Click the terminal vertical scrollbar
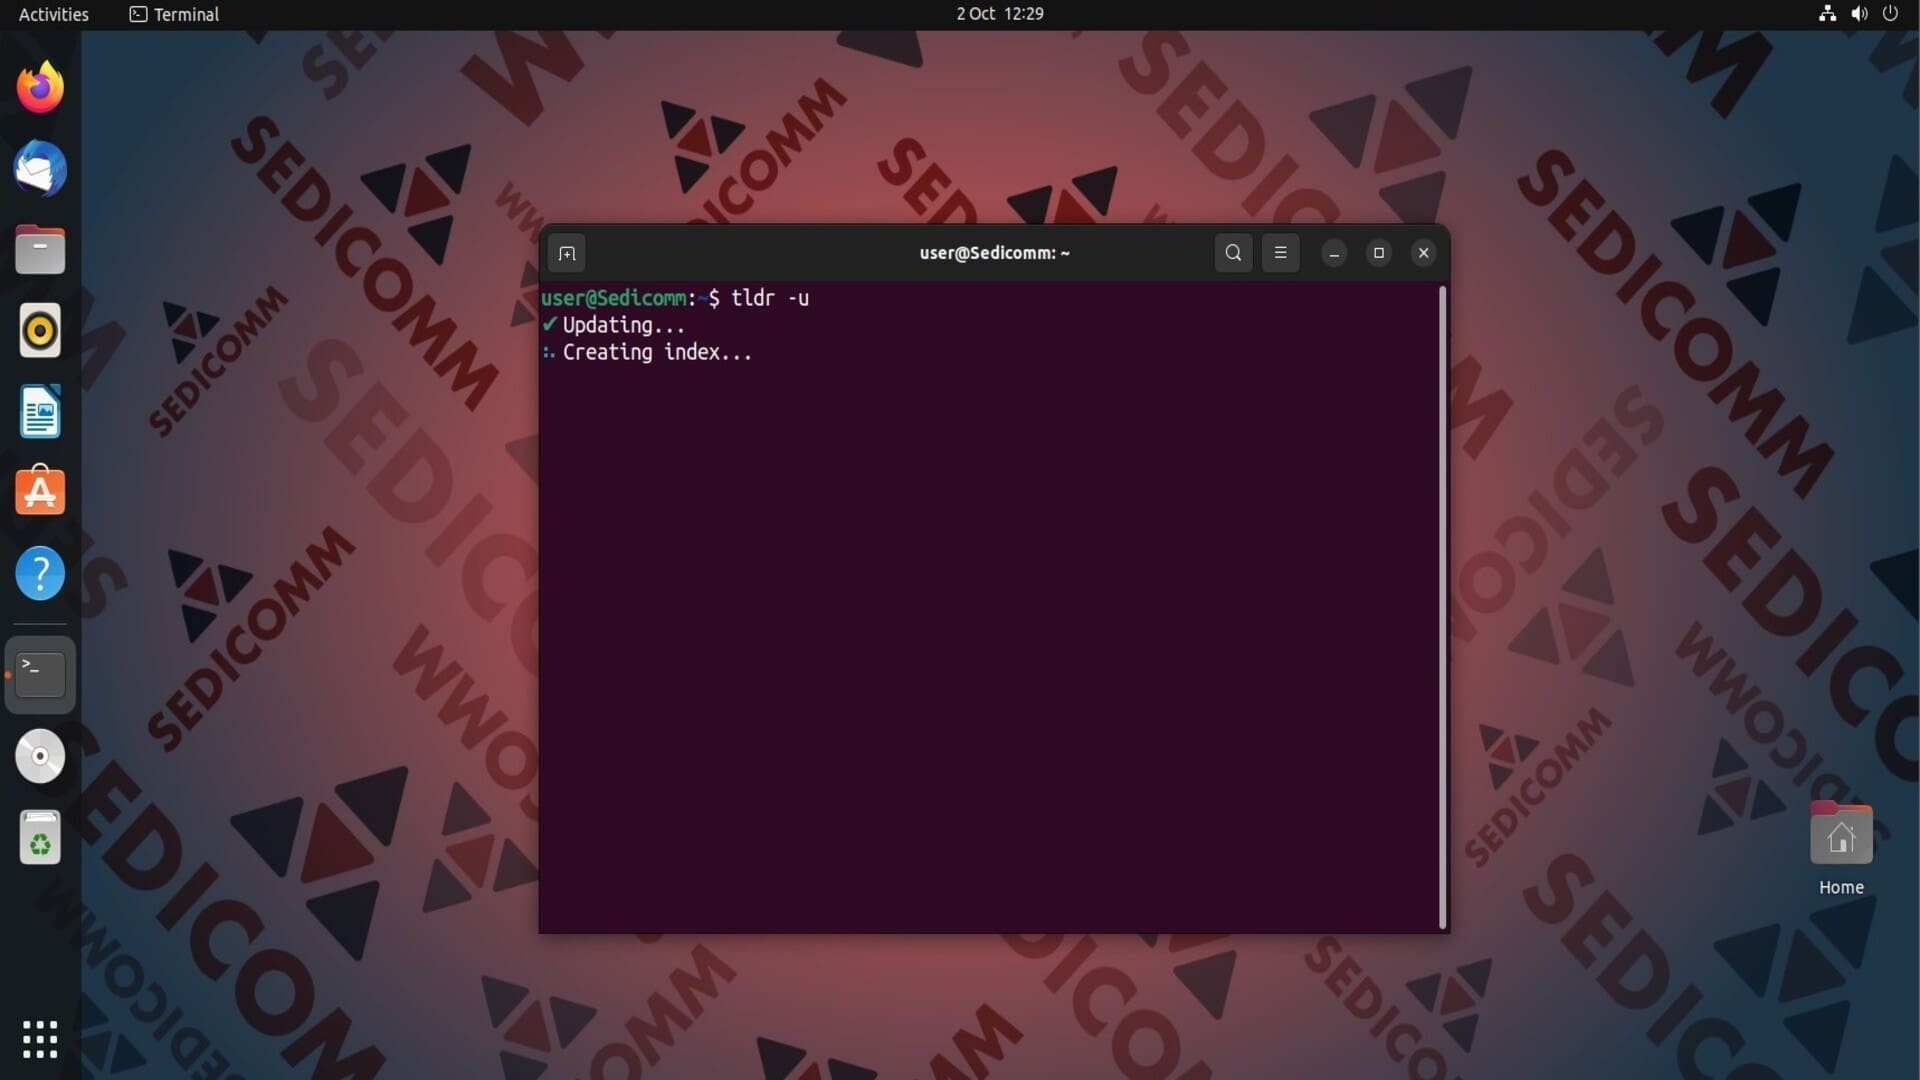 1442,607
